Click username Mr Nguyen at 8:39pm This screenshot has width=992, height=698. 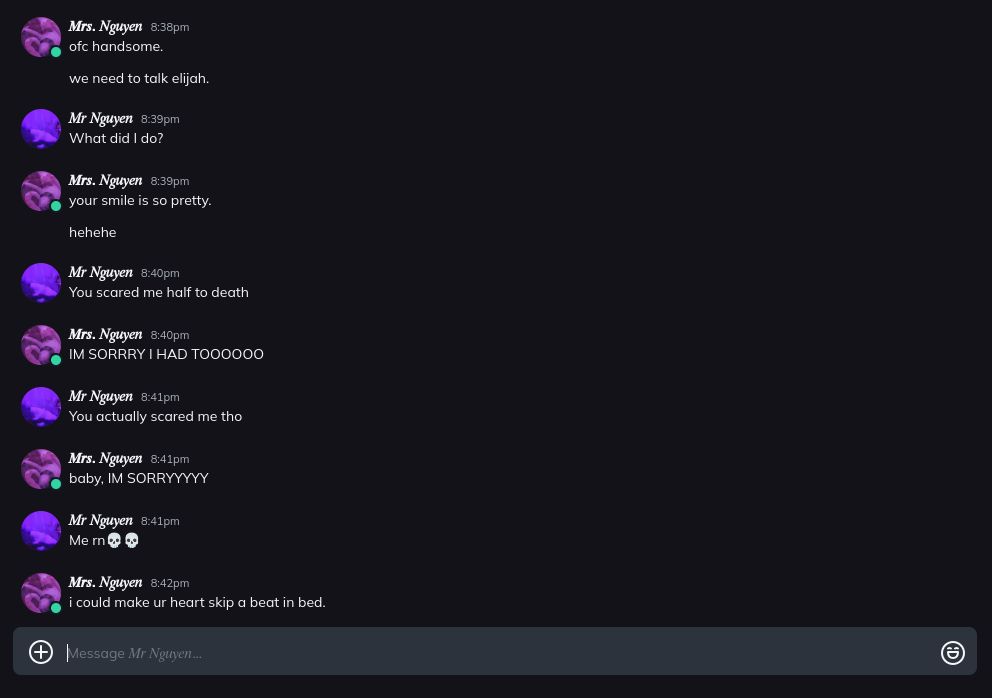click(x=100, y=119)
